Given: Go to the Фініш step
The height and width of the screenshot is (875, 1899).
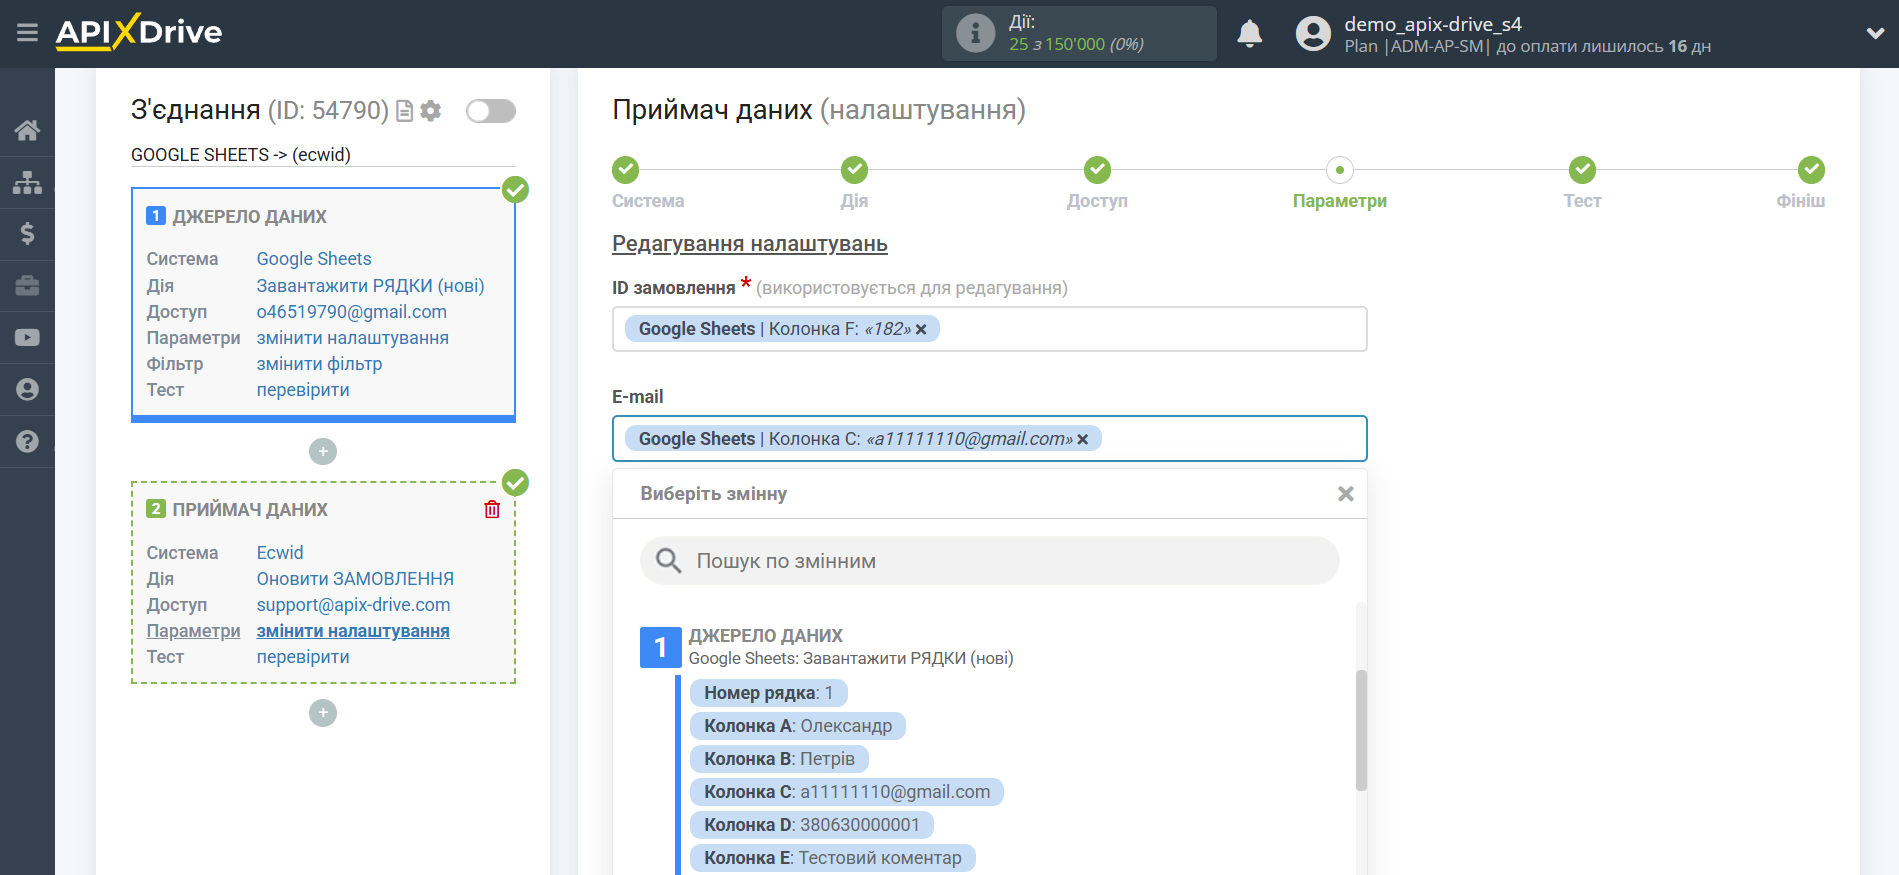Looking at the screenshot, I should click(x=1811, y=170).
